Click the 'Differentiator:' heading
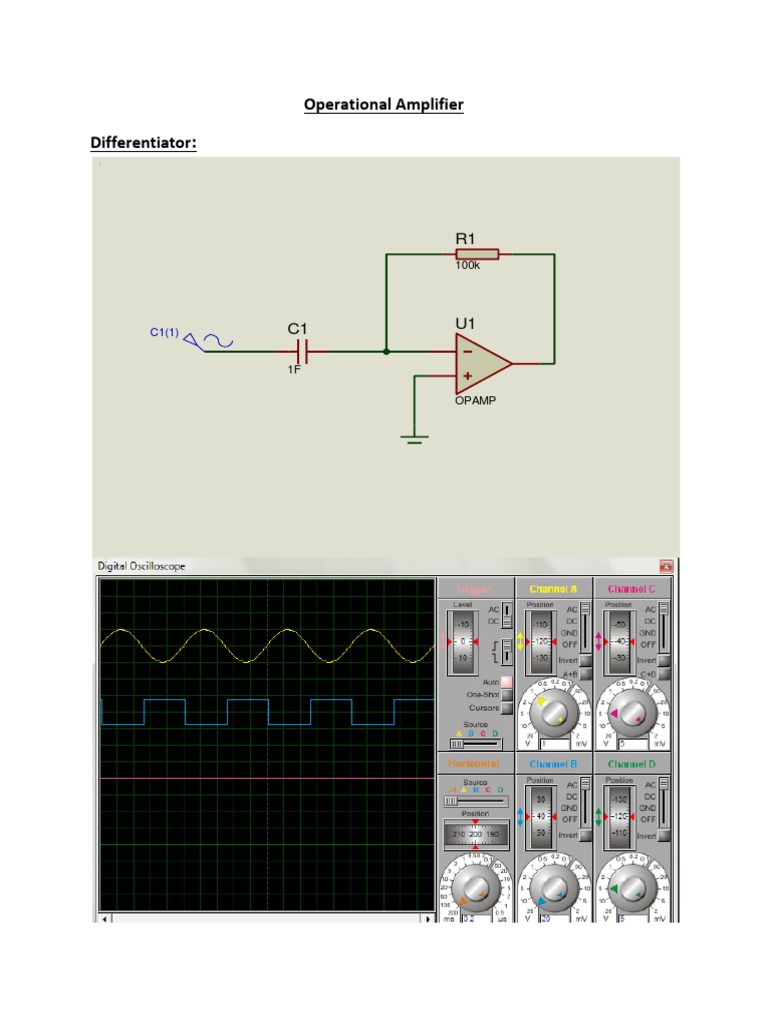This screenshot has width=768, height=1024. (143, 142)
